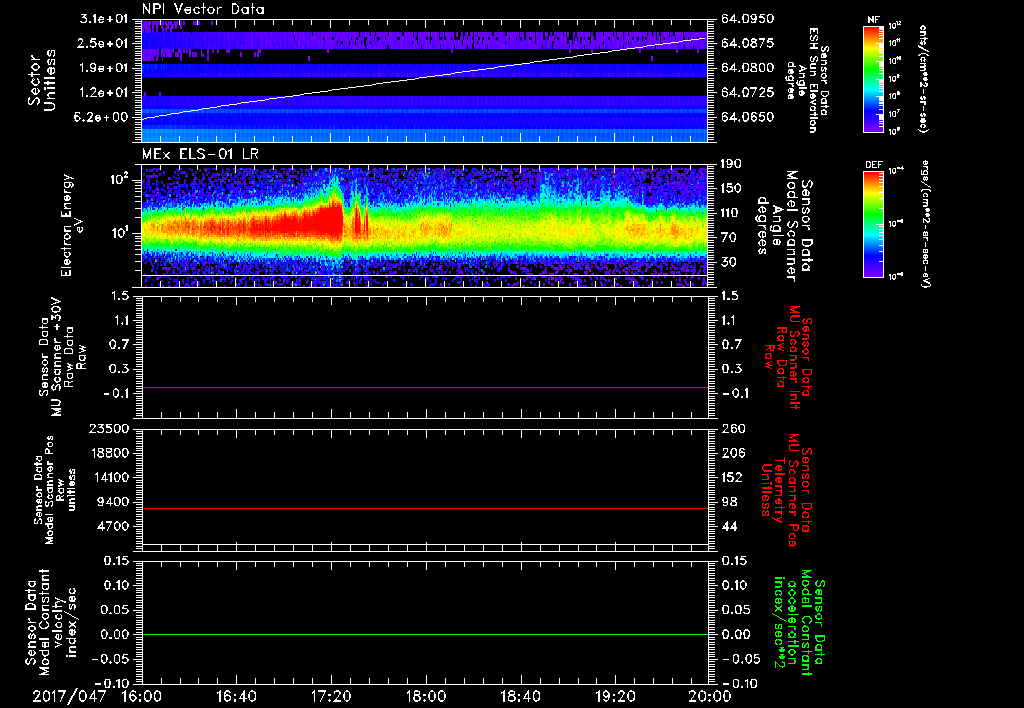Click the 98 telemetry tick value
This screenshot has height=708, width=1024.
(728, 502)
